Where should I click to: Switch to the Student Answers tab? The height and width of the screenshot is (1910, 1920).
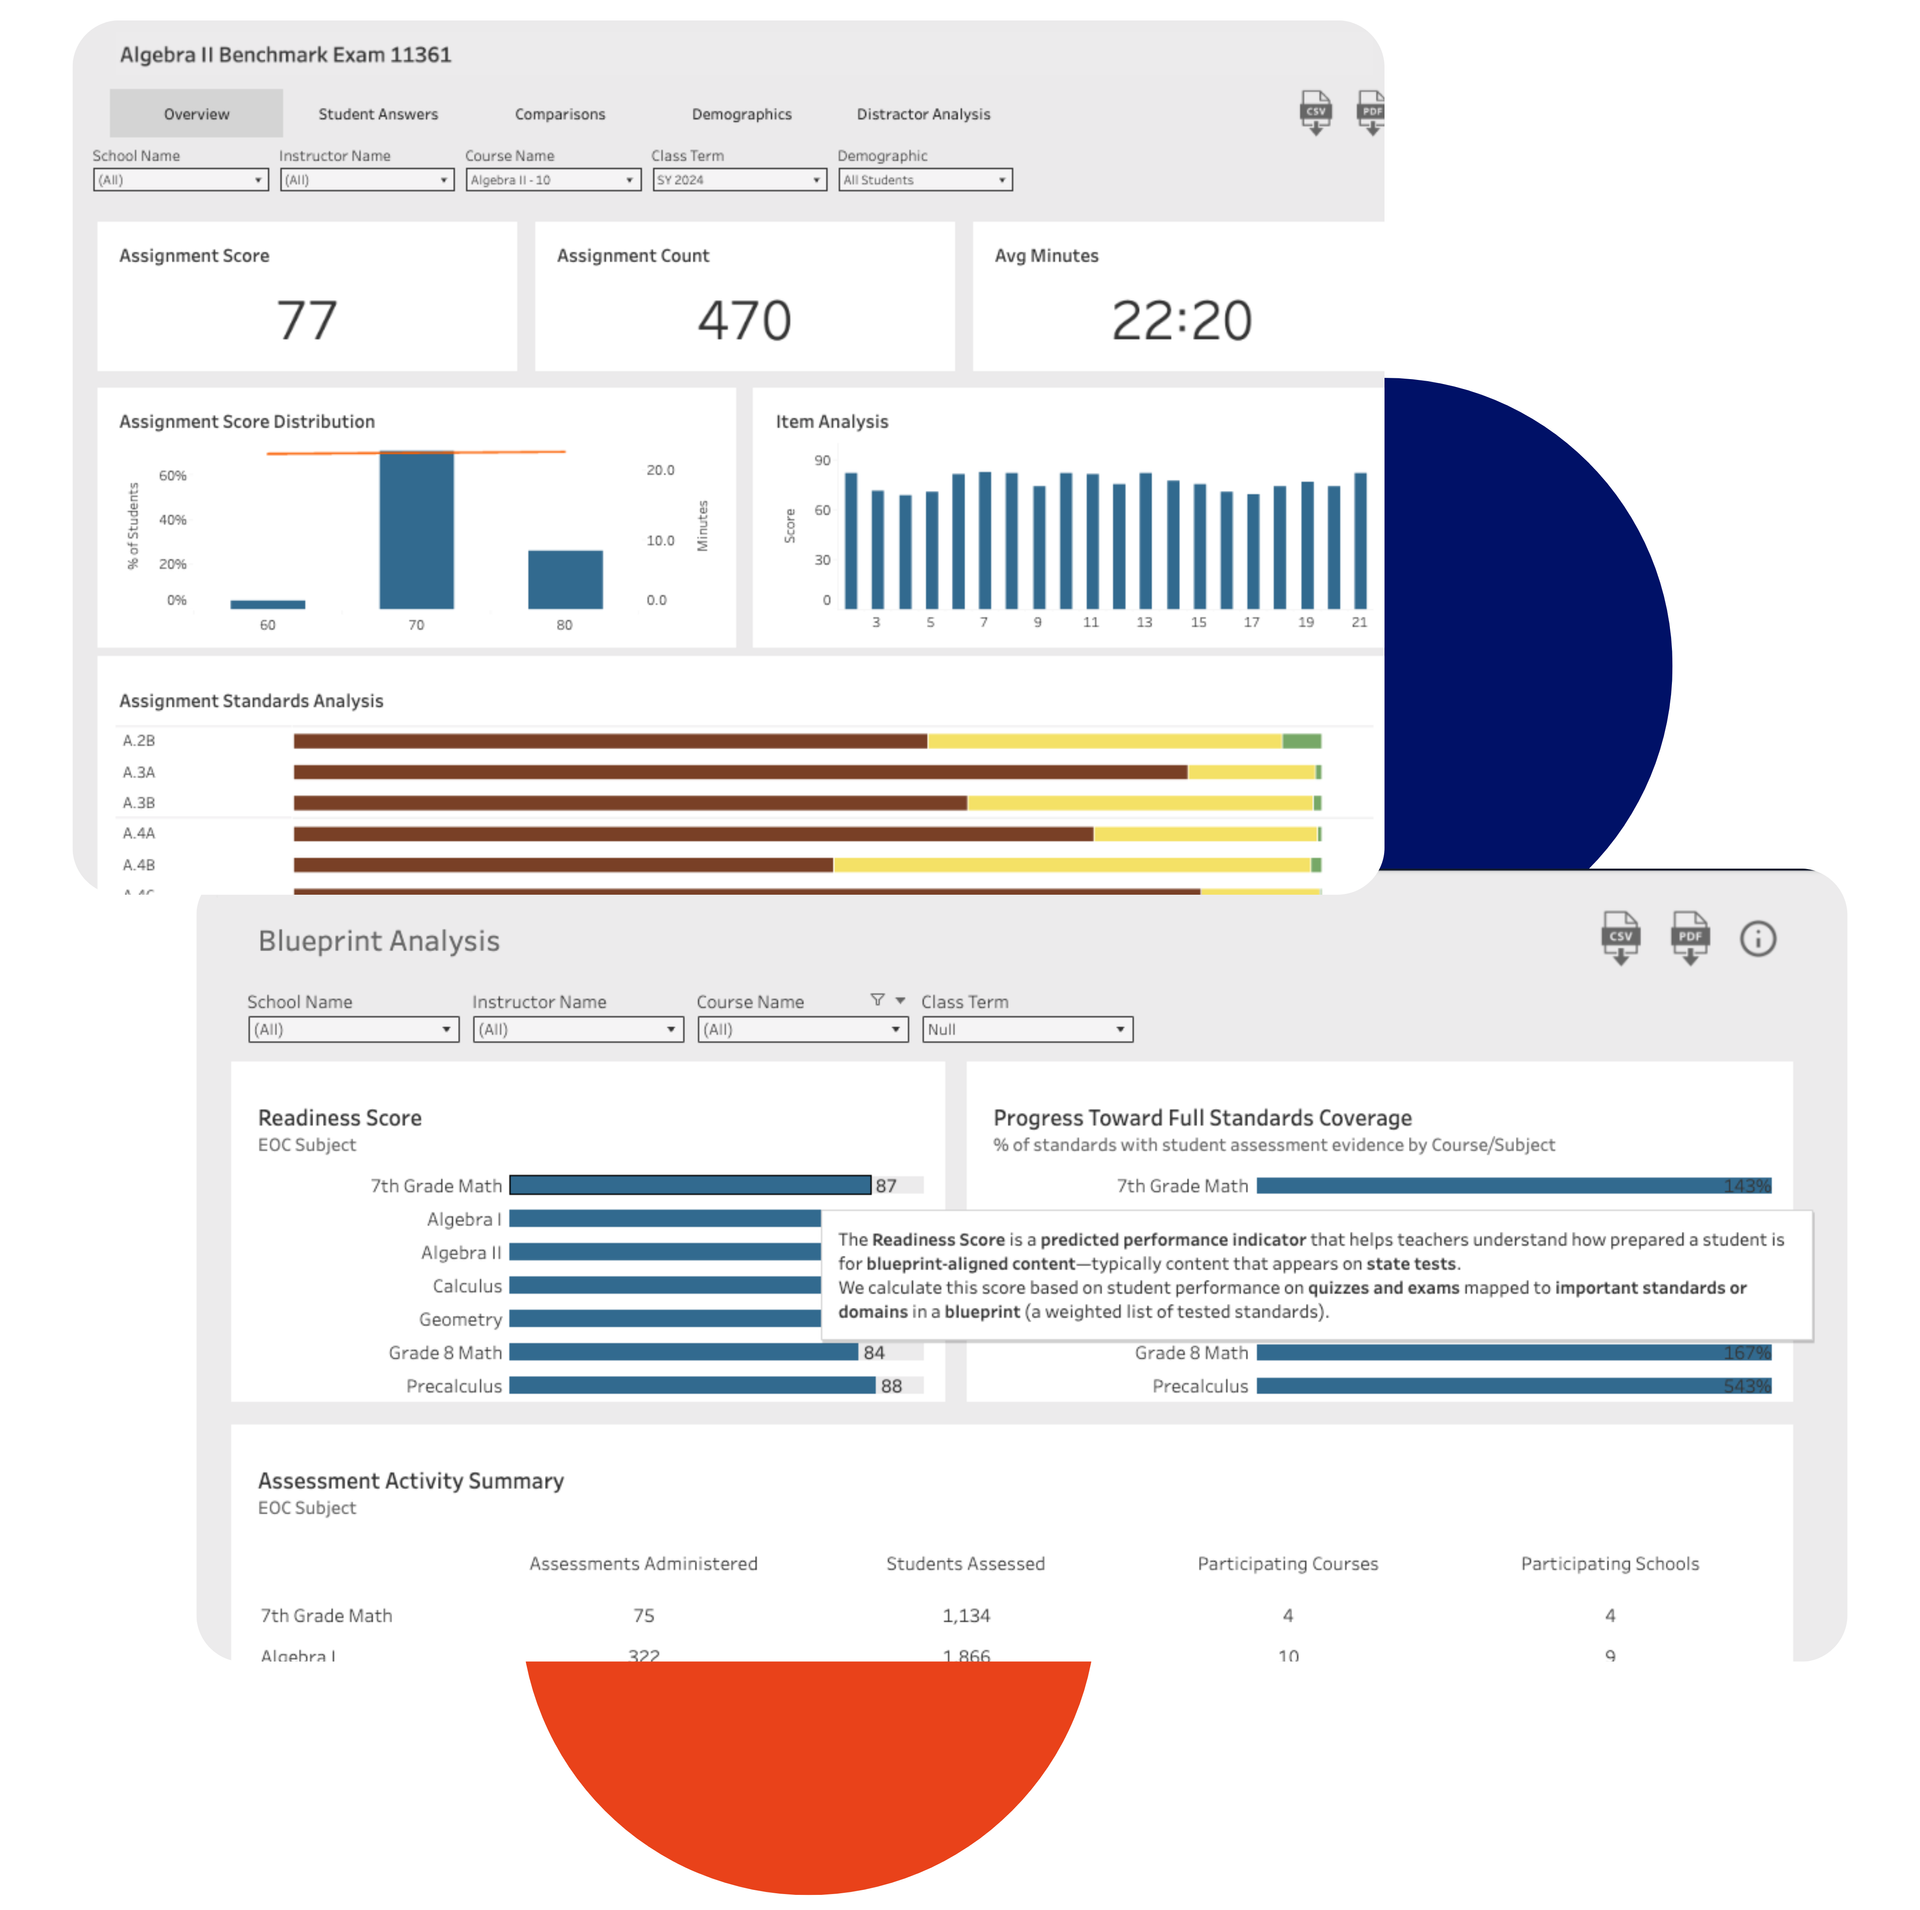coord(378,114)
